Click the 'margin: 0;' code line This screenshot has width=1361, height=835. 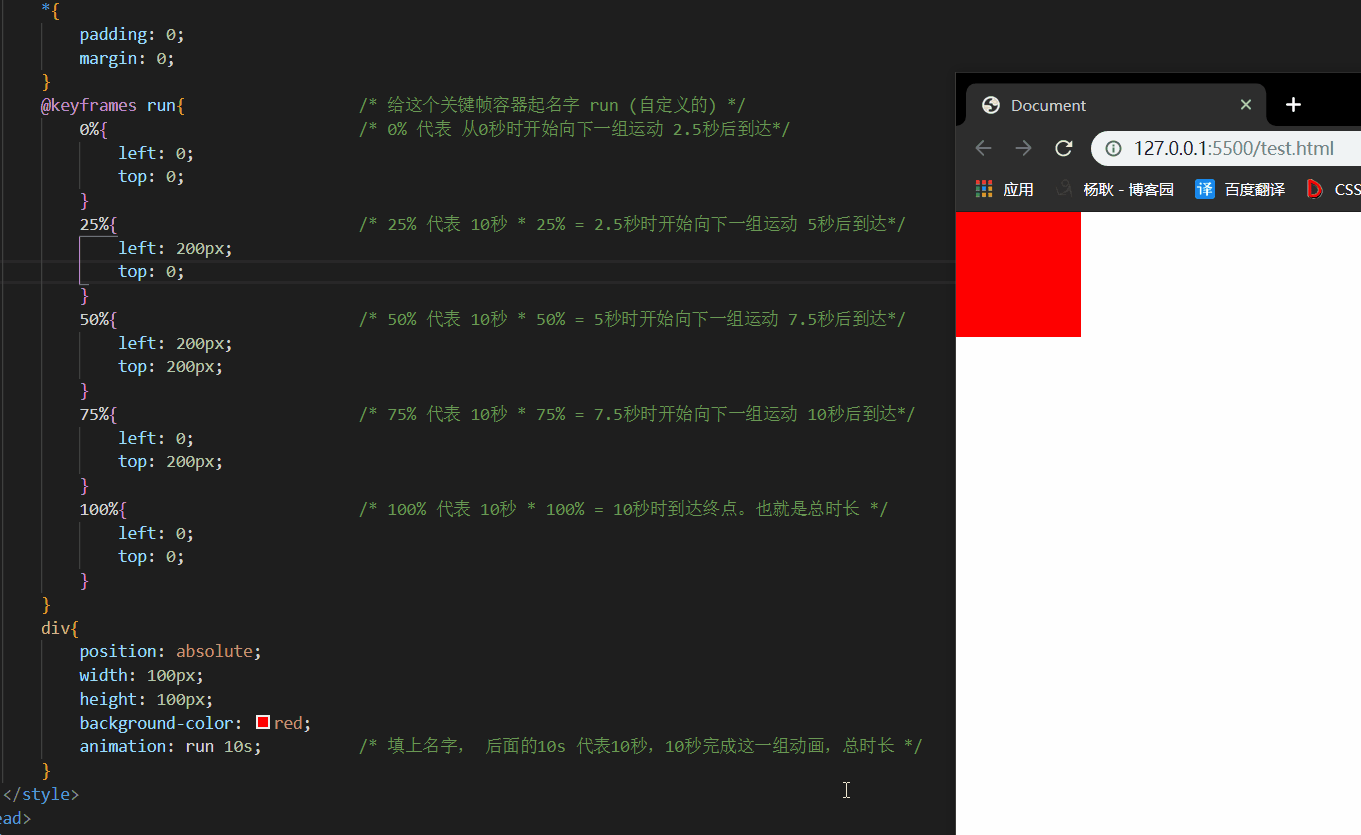pyautogui.click(x=127, y=58)
